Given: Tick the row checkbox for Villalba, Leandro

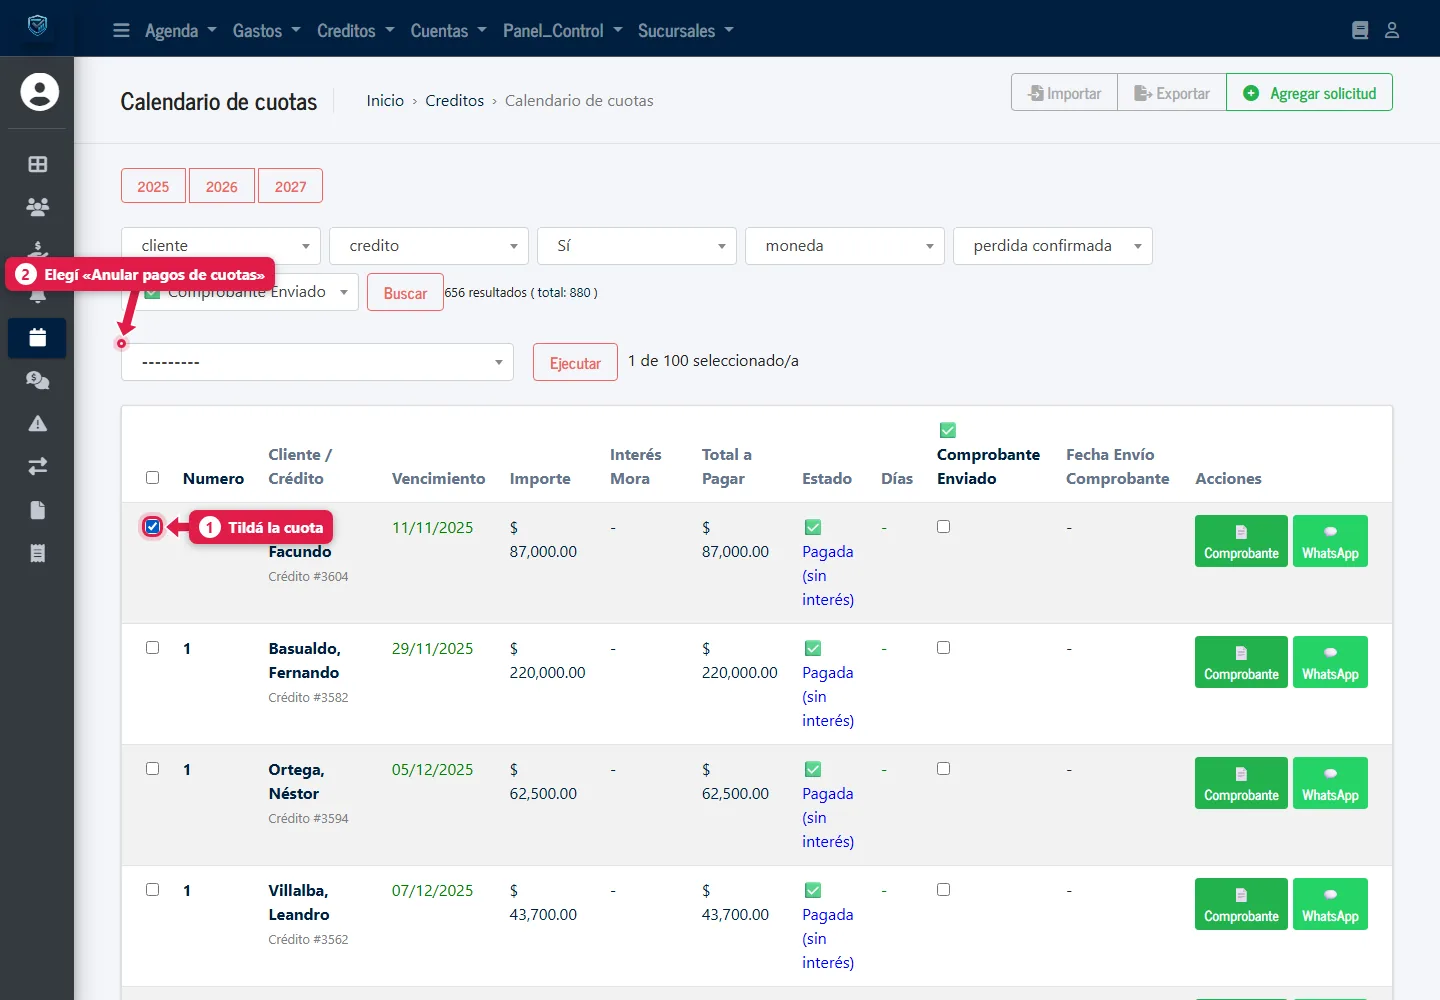Looking at the screenshot, I should (x=153, y=890).
